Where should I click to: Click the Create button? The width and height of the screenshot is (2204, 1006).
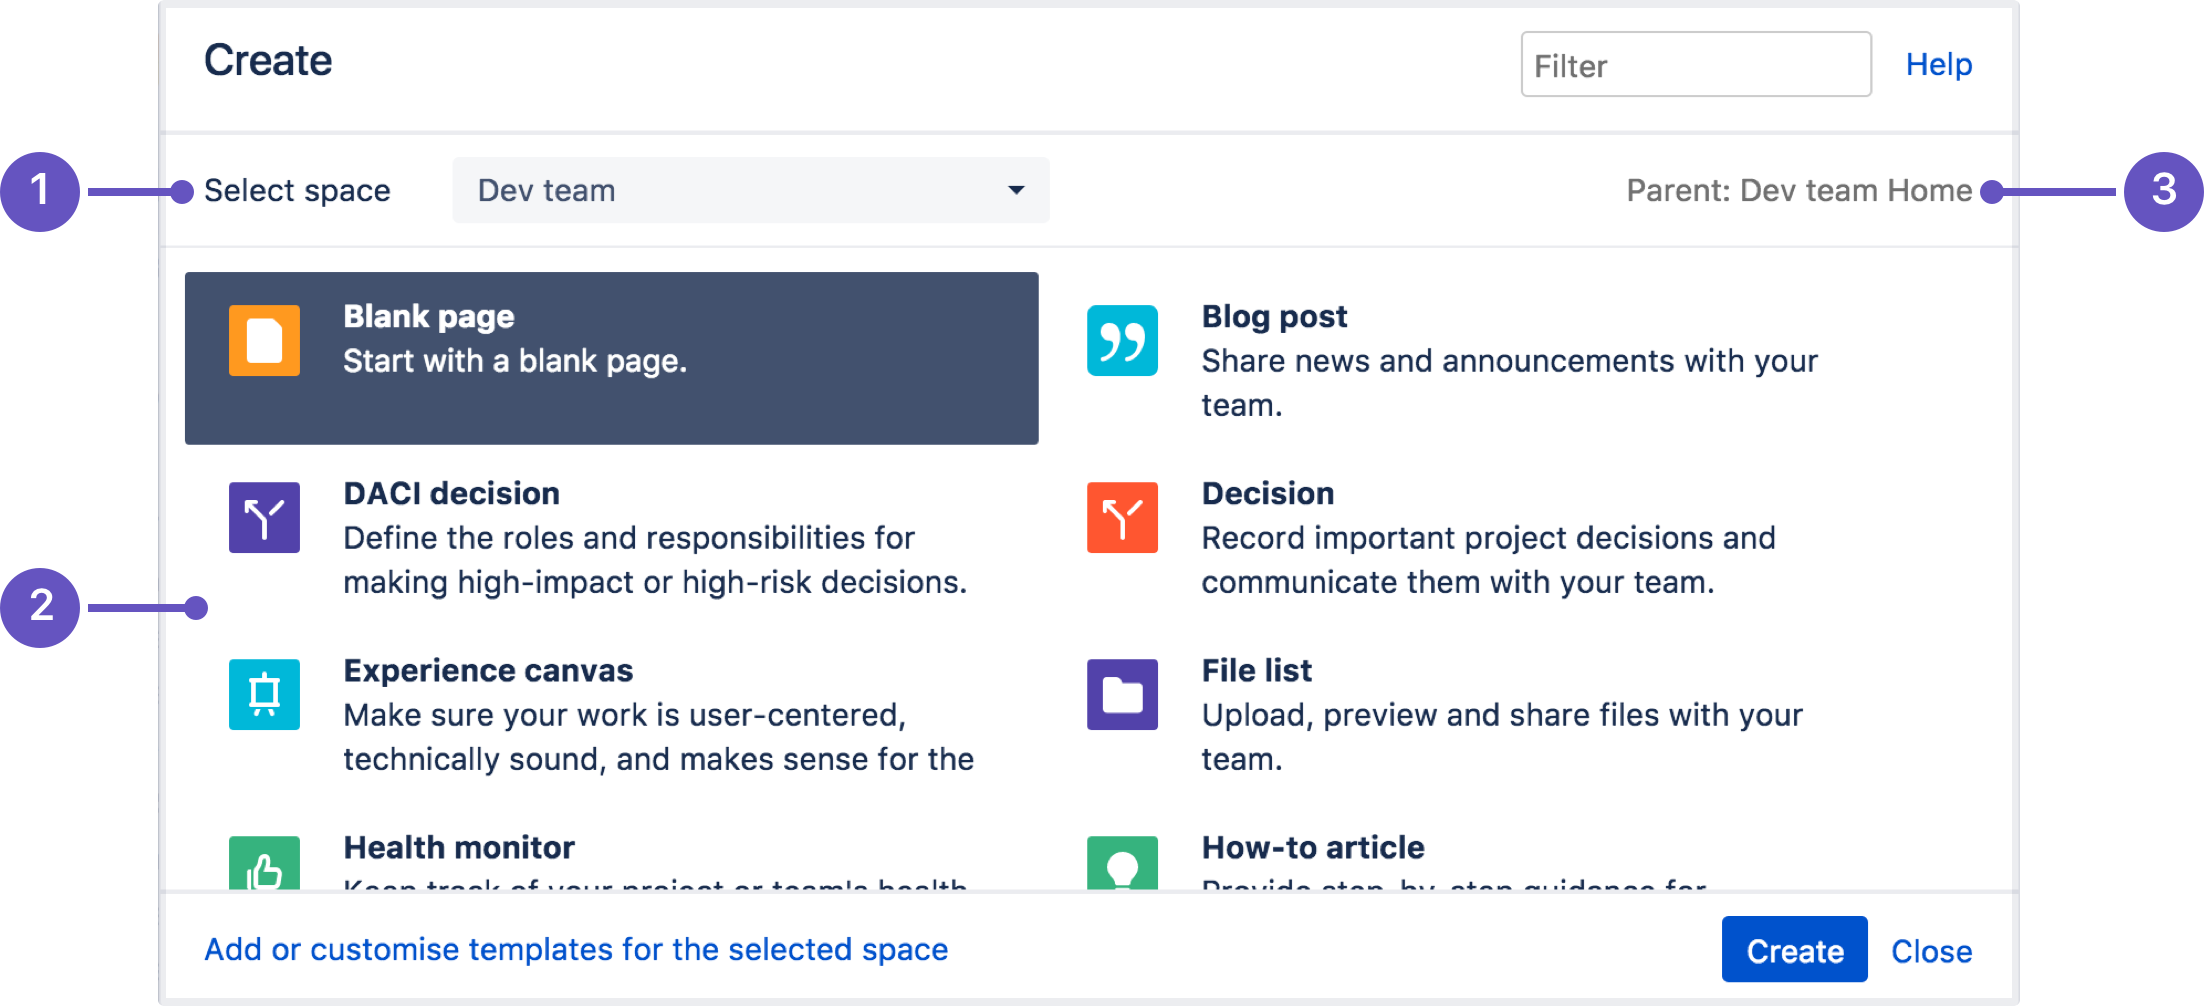1793,949
